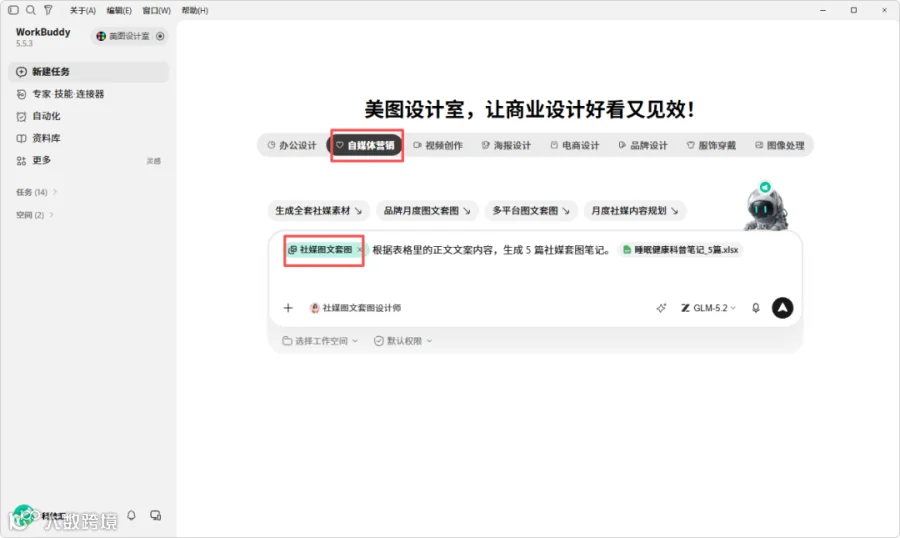900x538 pixels.
Task: Send the prompt with the black arrow button
Action: pyautogui.click(x=782, y=308)
